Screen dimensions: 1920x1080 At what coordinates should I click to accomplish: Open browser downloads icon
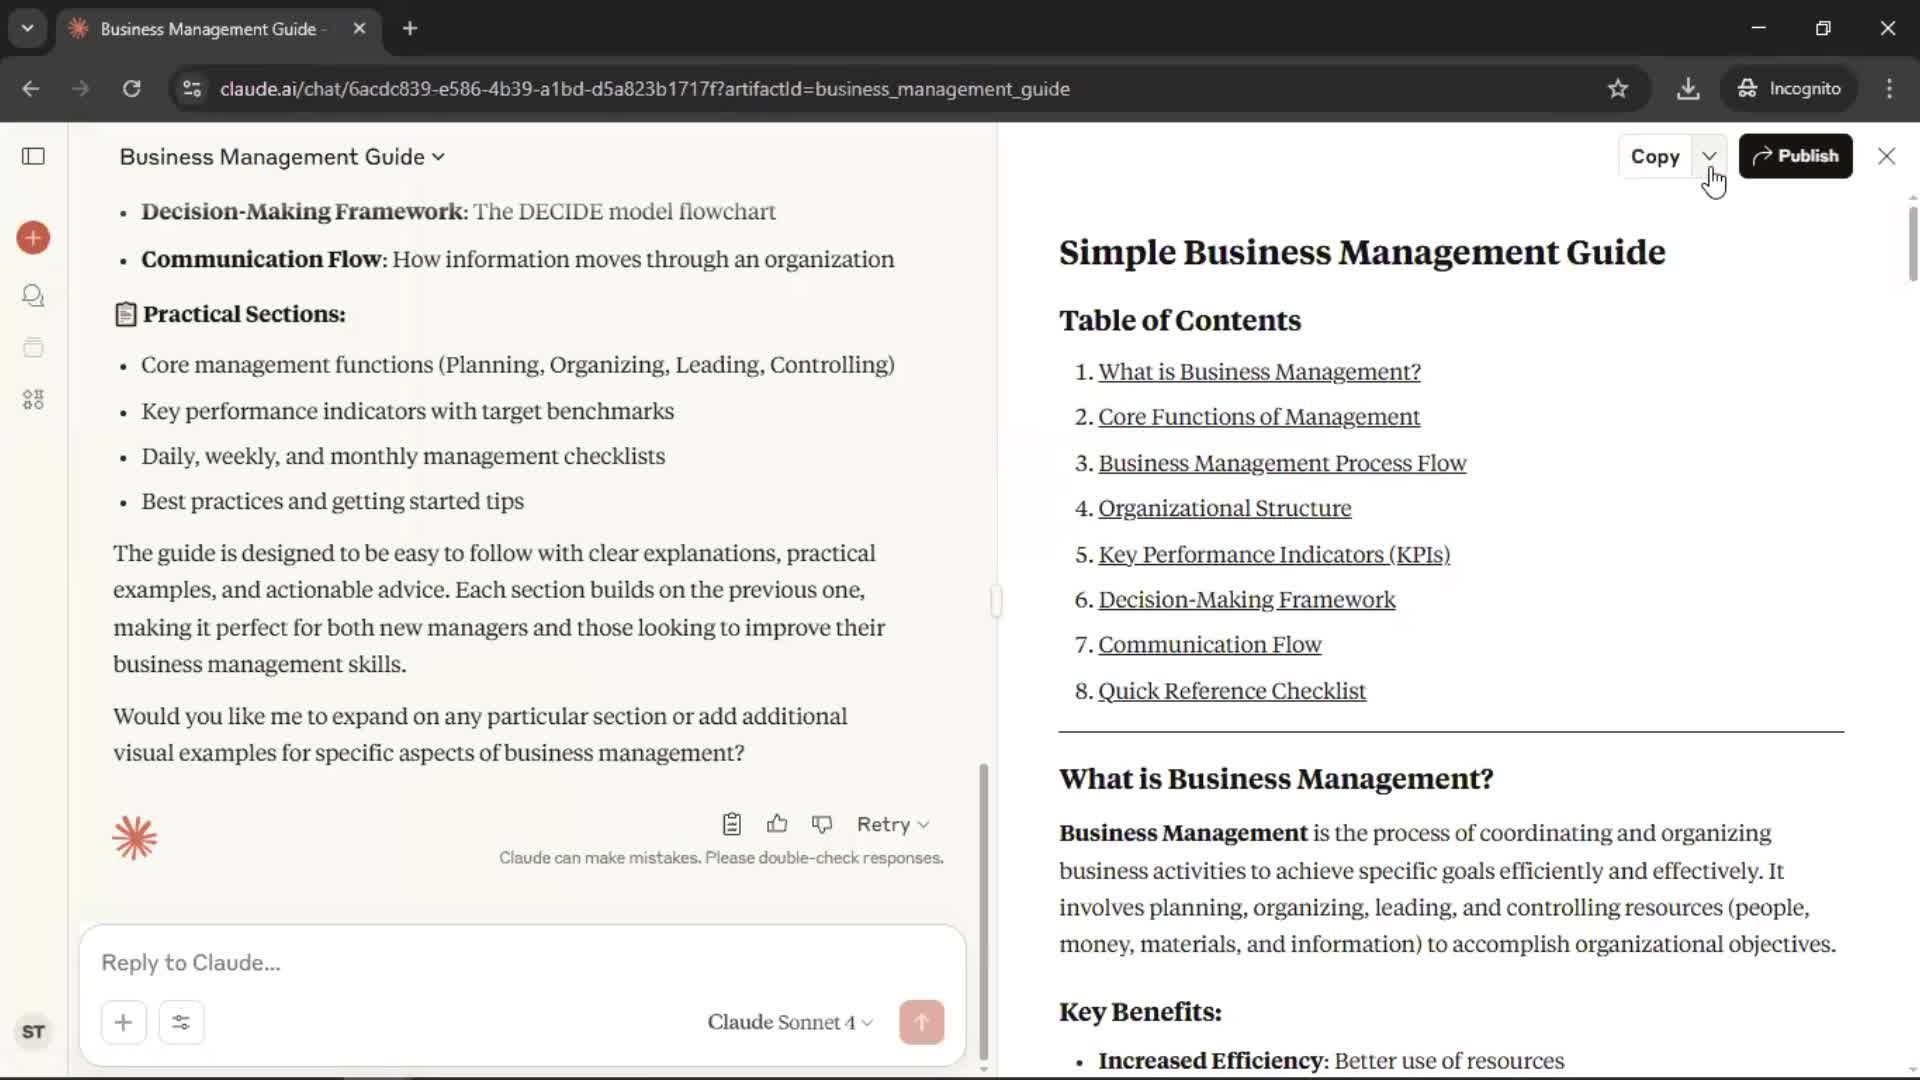(1688, 89)
